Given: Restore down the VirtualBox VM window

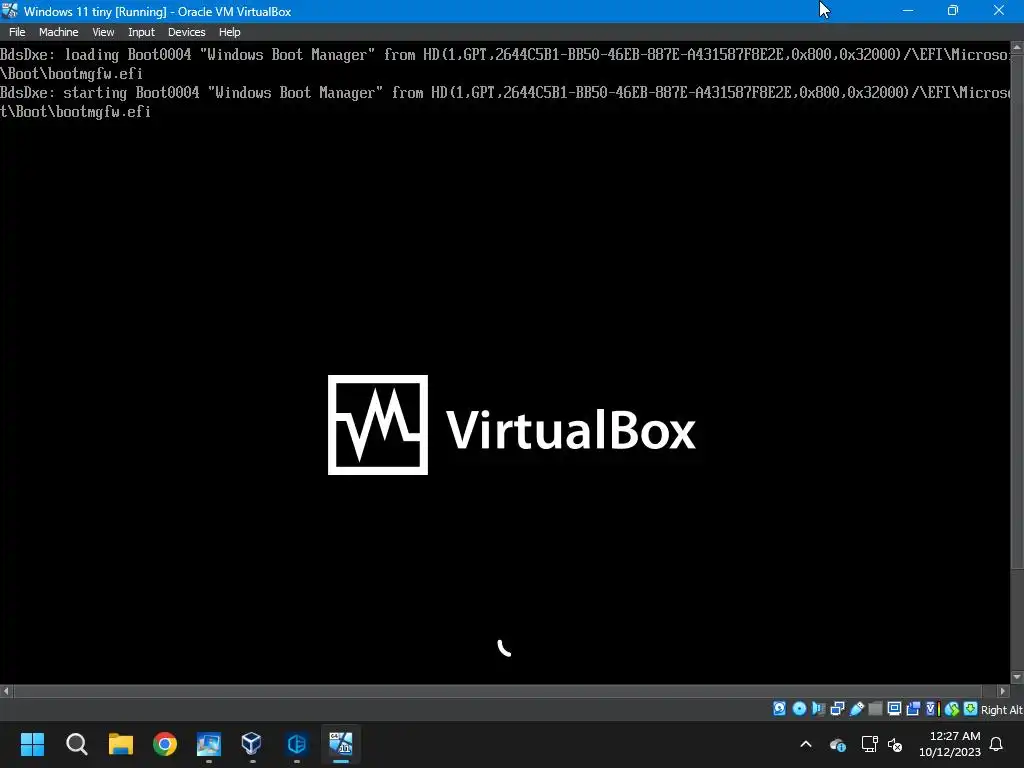Looking at the screenshot, I should coord(953,10).
